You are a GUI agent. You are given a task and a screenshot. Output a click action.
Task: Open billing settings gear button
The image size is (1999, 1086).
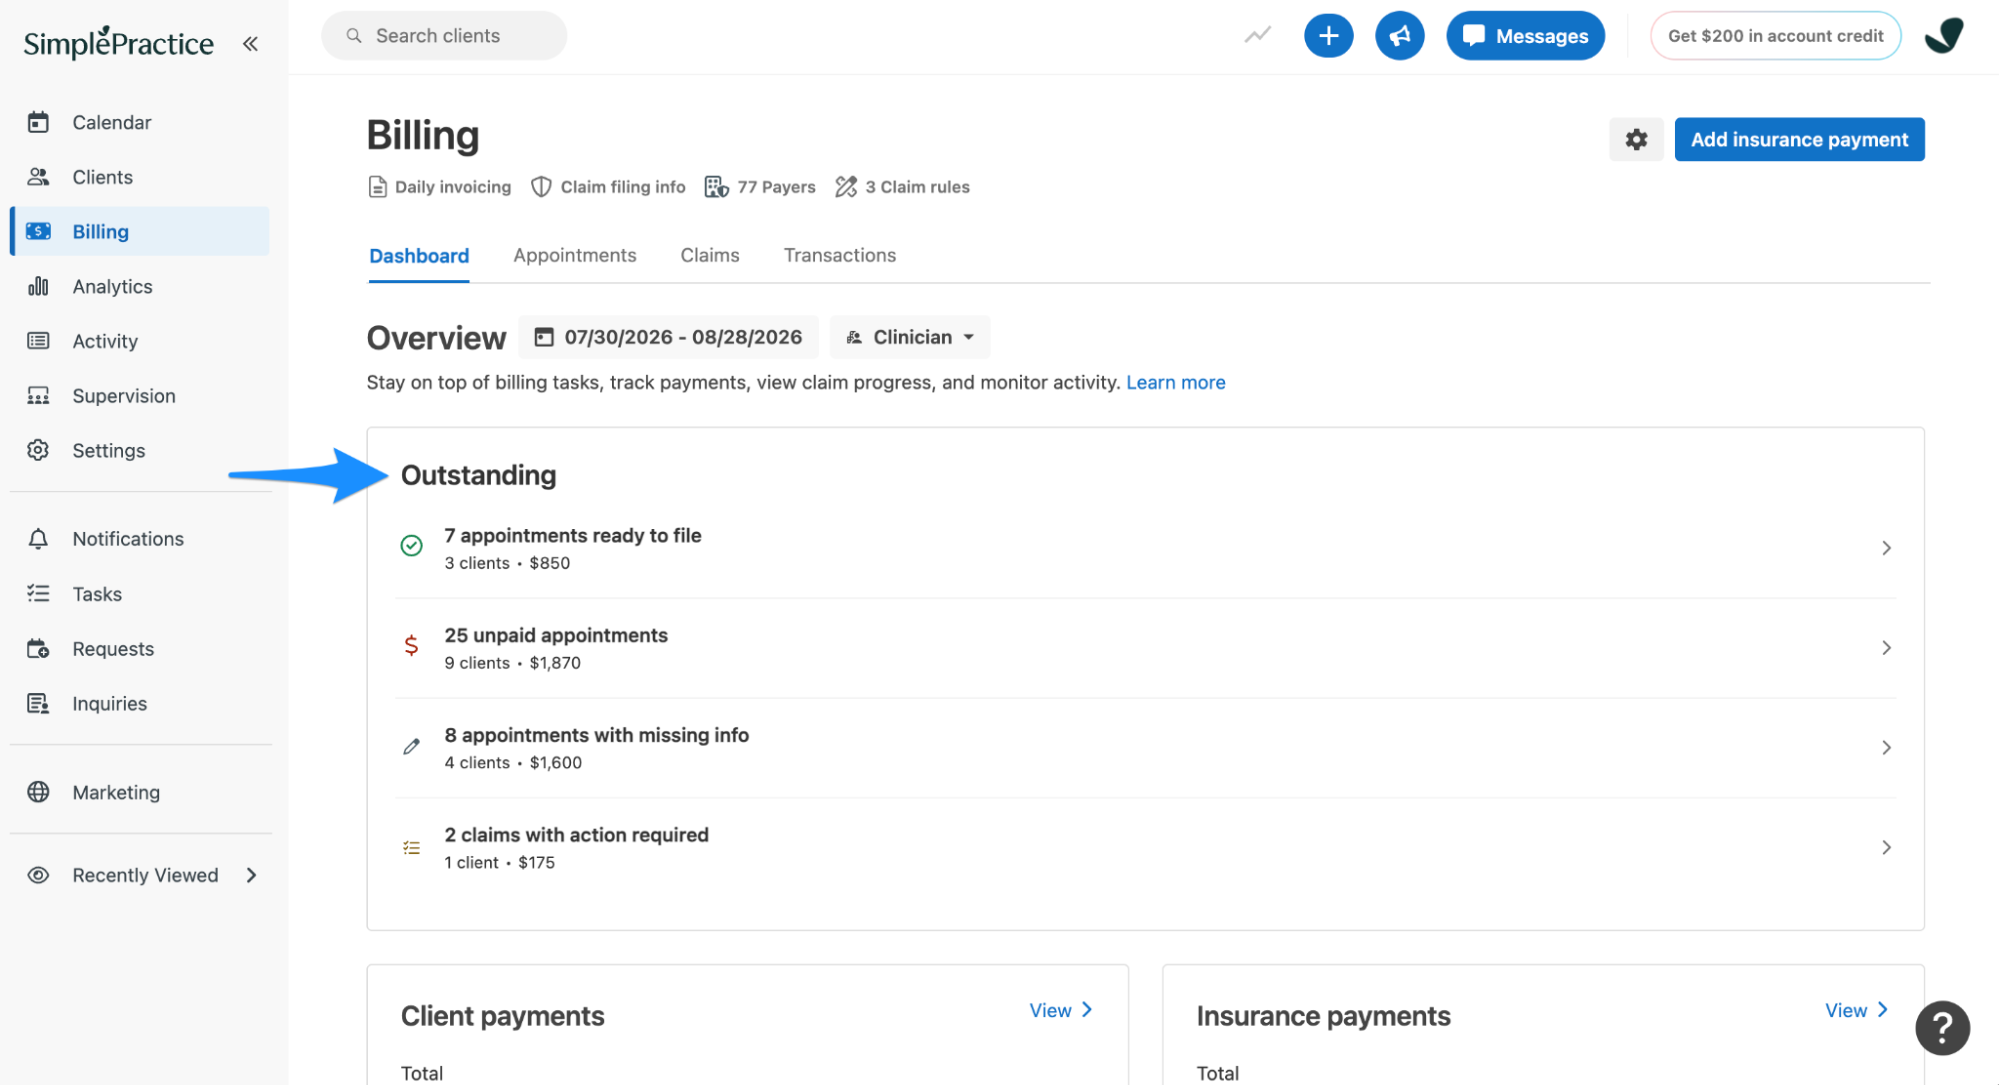1636,139
